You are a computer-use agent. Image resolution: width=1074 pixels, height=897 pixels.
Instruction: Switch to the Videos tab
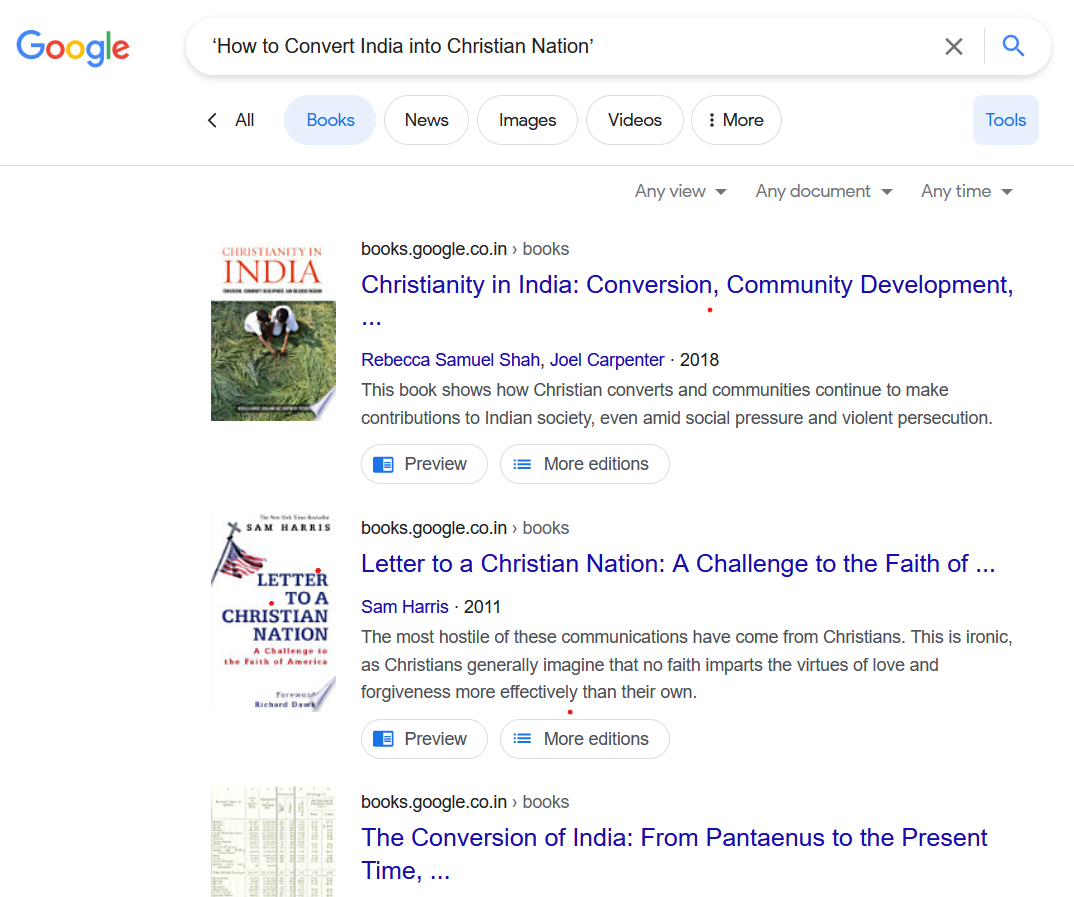tap(635, 120)
